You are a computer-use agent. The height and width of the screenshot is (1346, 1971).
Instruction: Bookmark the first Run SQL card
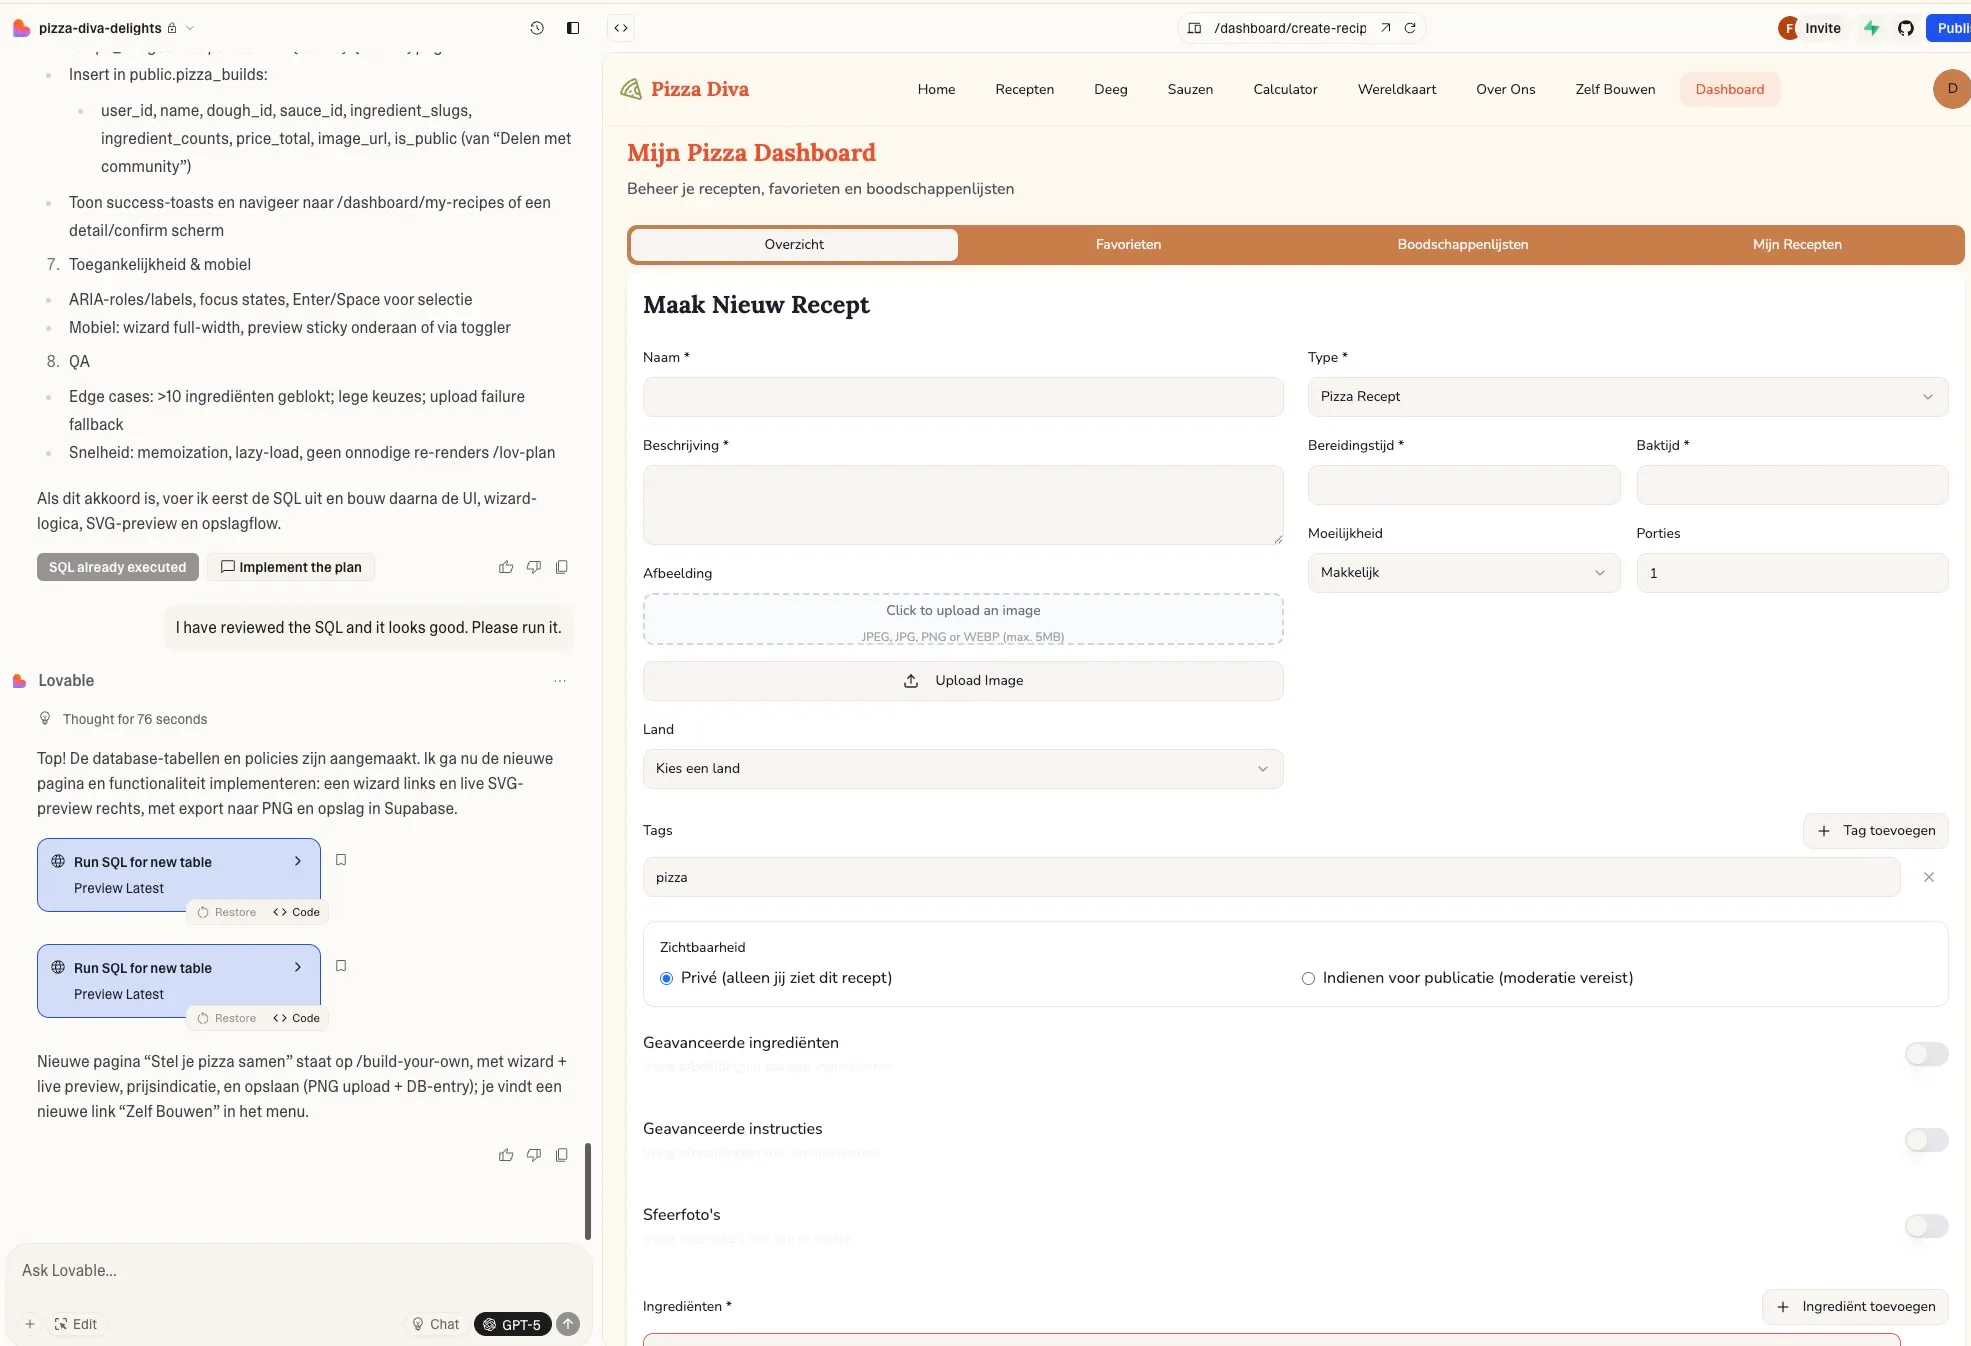341,860
